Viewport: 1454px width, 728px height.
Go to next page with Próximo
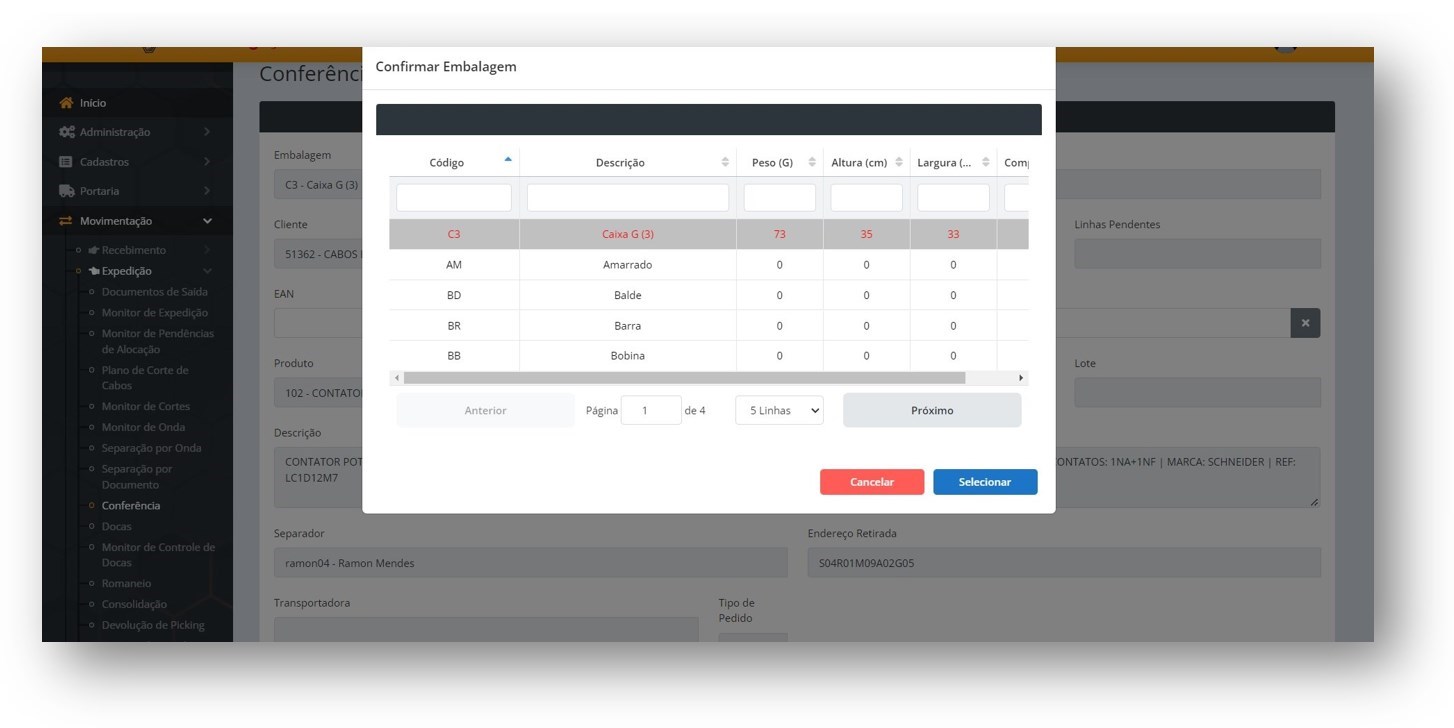(931, 411)
